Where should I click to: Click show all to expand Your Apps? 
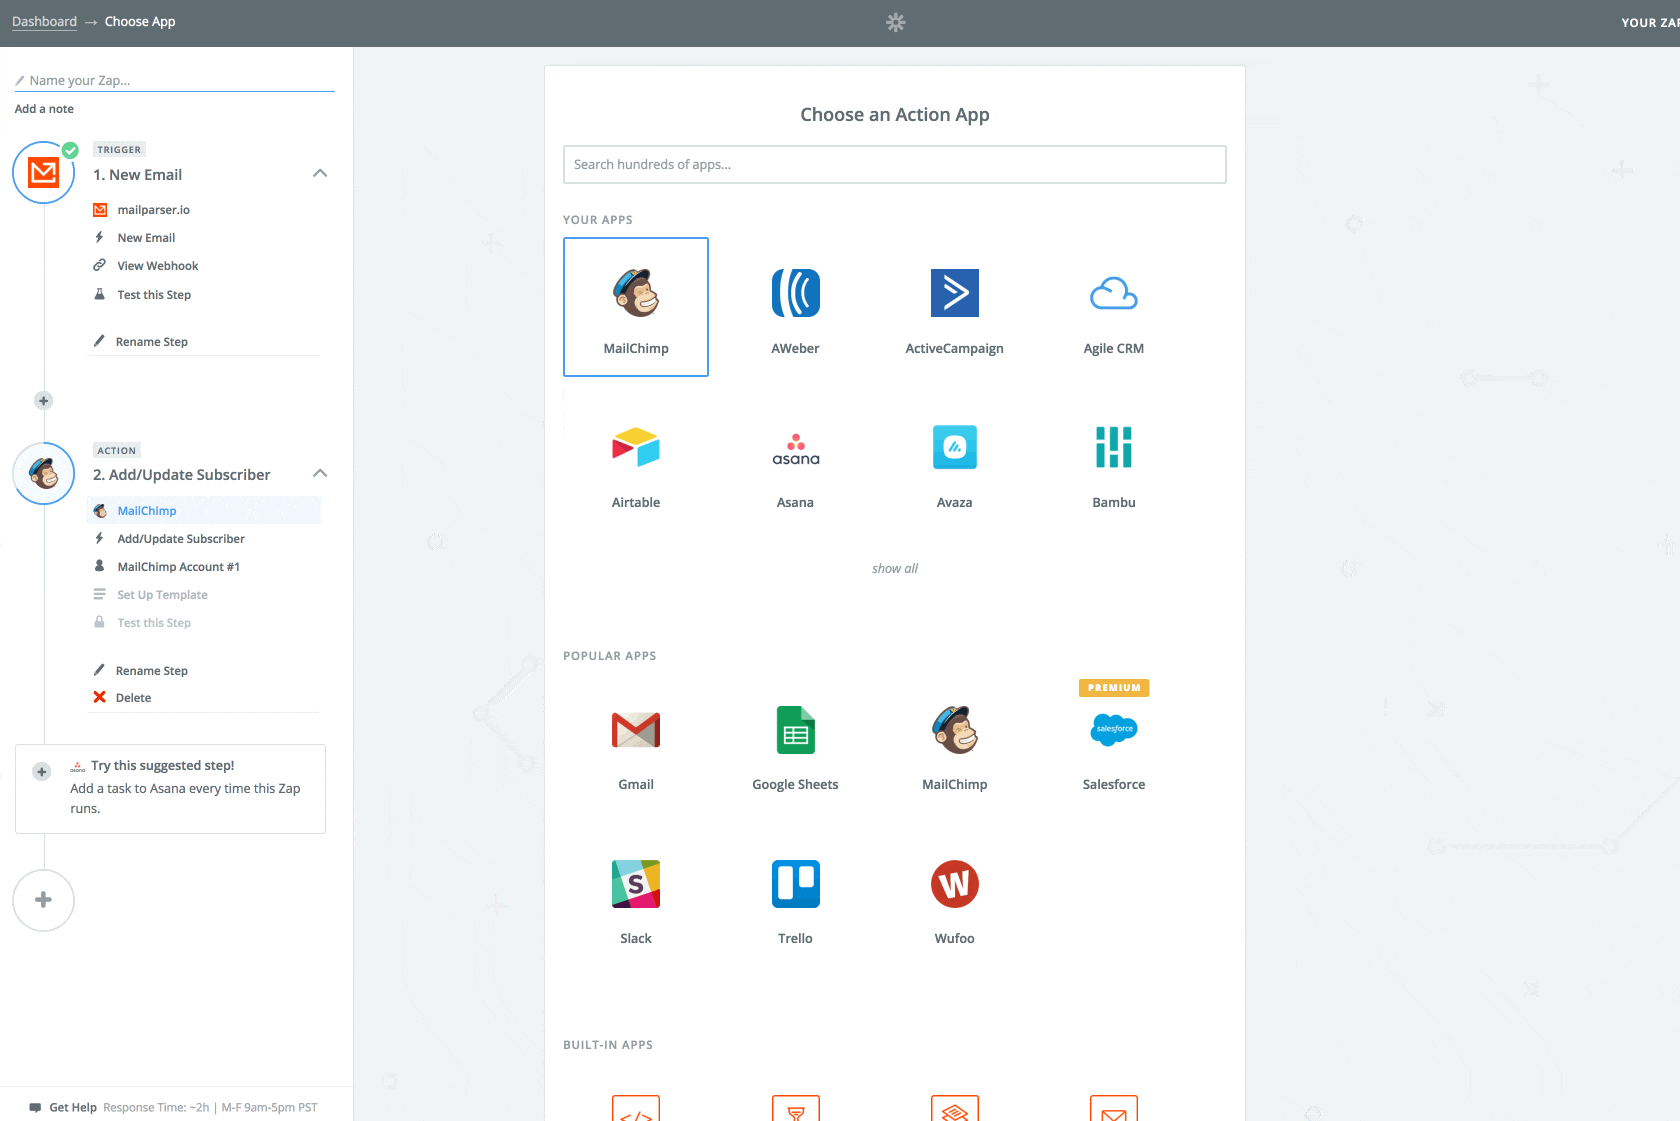click(x=894, y=569)
